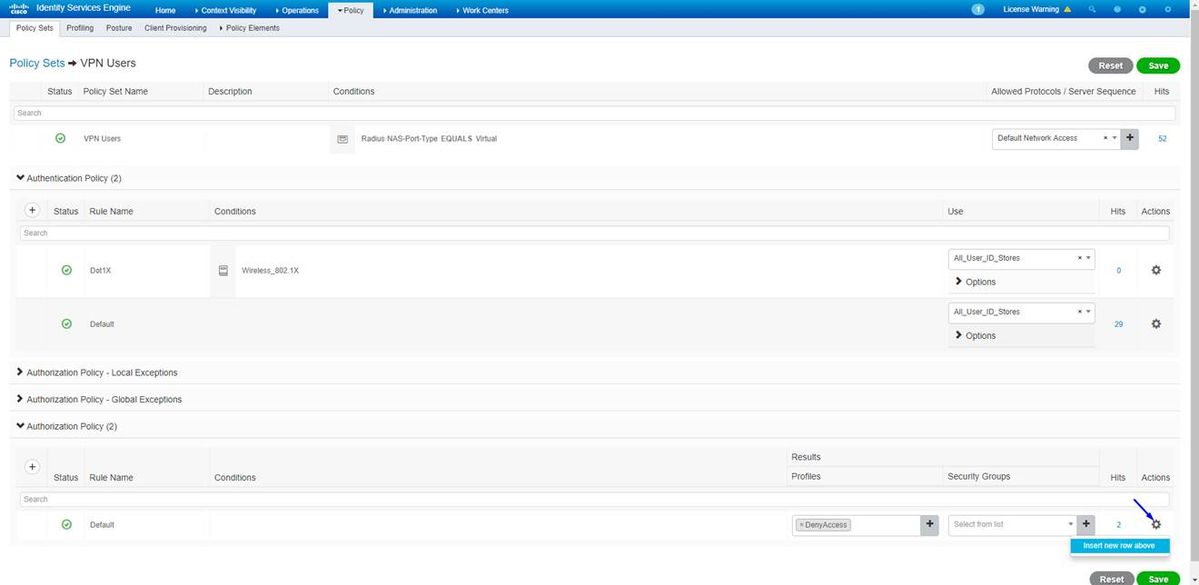Open the gear for Default rule with 29 hits
The height and width of the screenshot is (585, 1199).
point(1156,323)
